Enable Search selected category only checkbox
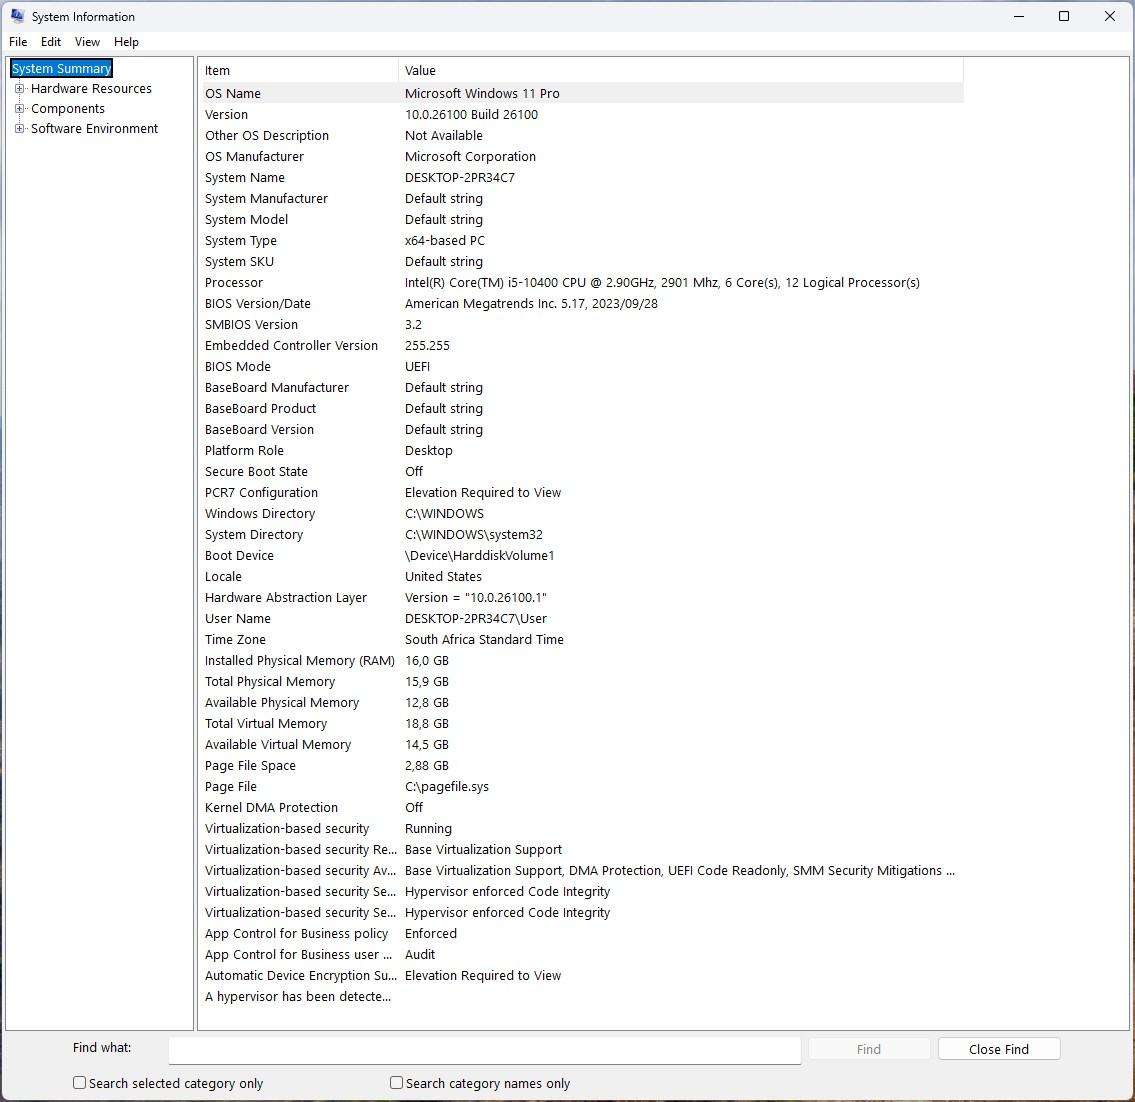Screen dimensions: 1135x1102 80,1083
